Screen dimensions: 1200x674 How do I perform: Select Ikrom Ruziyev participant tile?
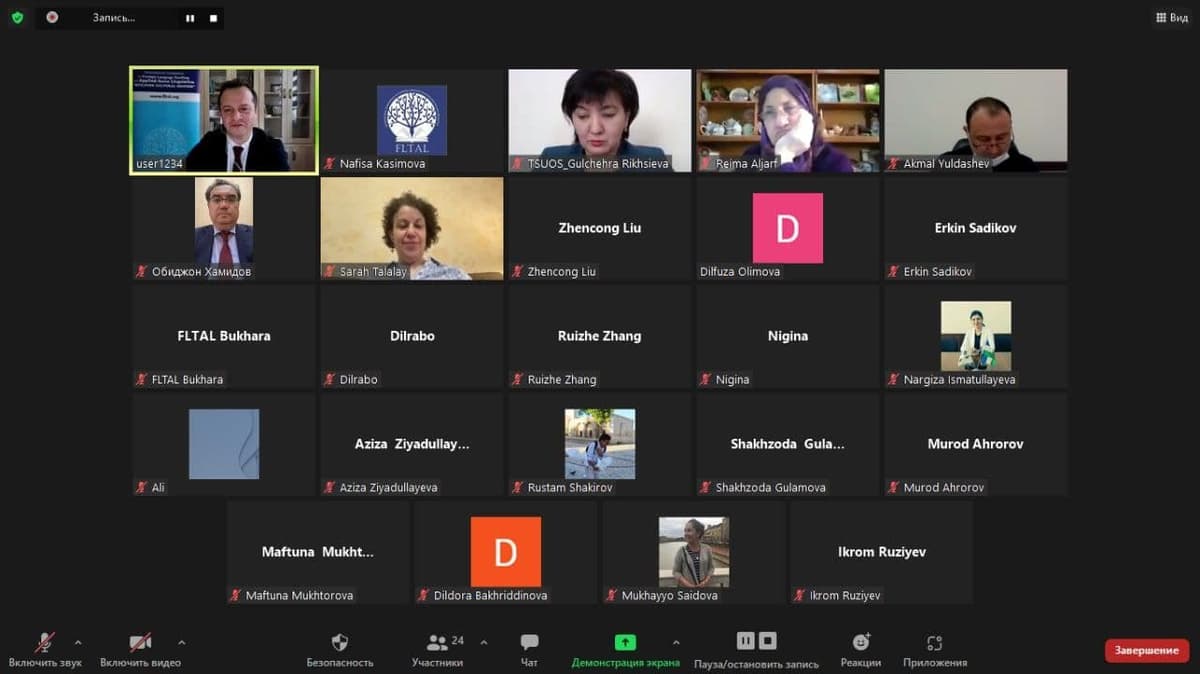[x=882, y=552]
